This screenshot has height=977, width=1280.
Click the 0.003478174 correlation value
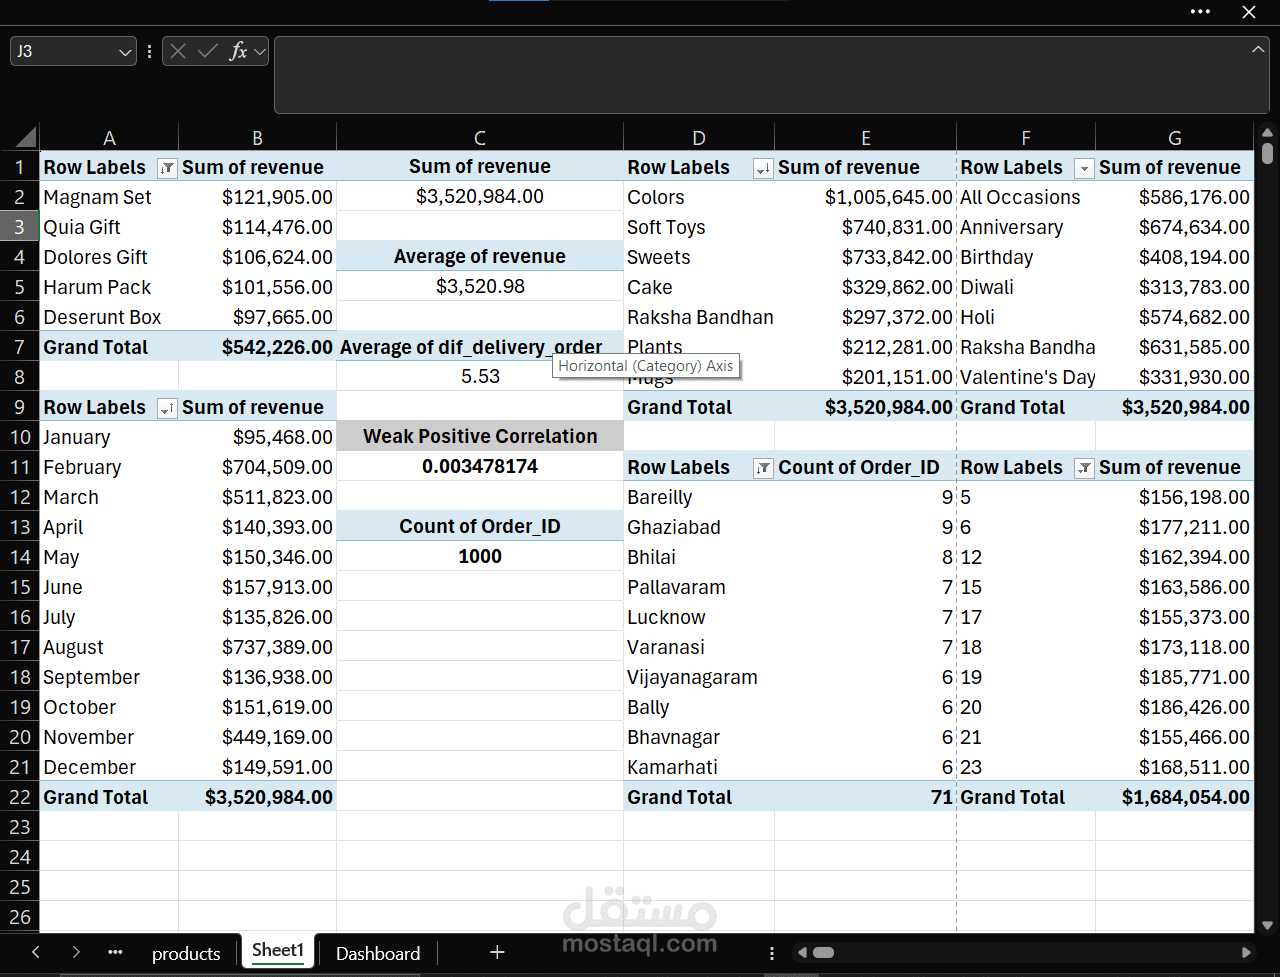coord(480,466)
